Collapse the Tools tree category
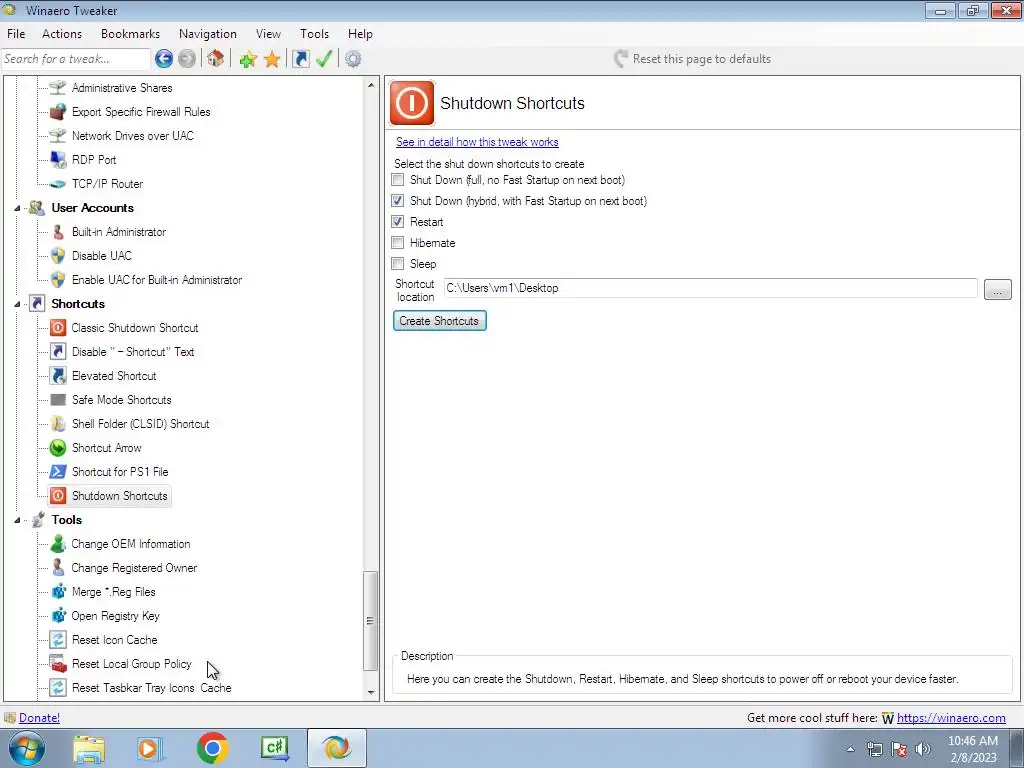This screenshot has height=768, width=1024. 18,520
